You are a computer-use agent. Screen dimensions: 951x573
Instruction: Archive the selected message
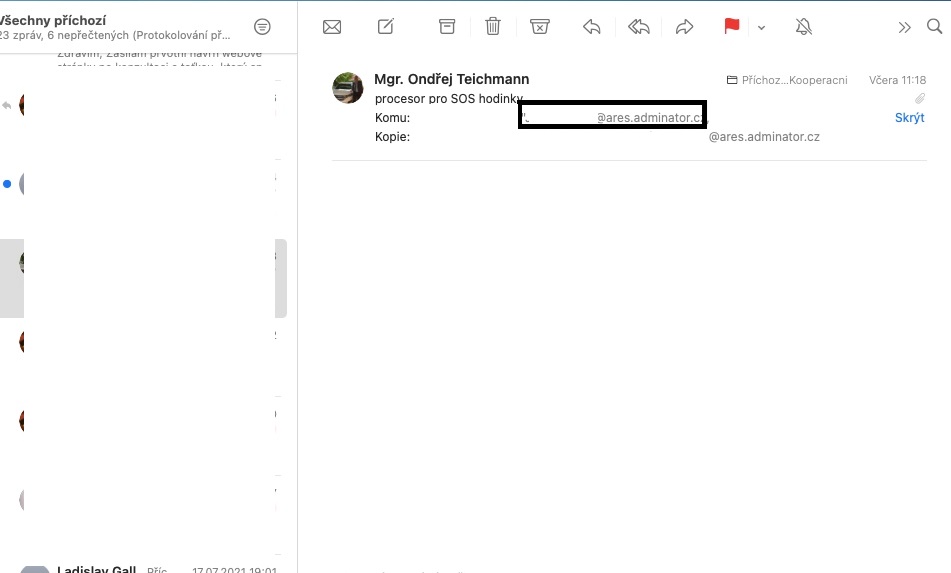(447, 27)
